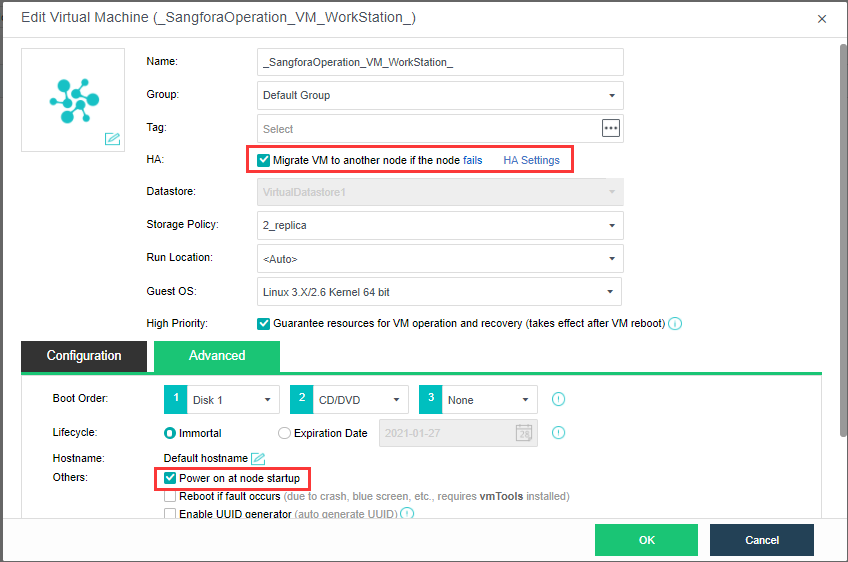Uncheck Migrate VM to another node
Viewport: 848px width, 562px height.
[264, 160]
